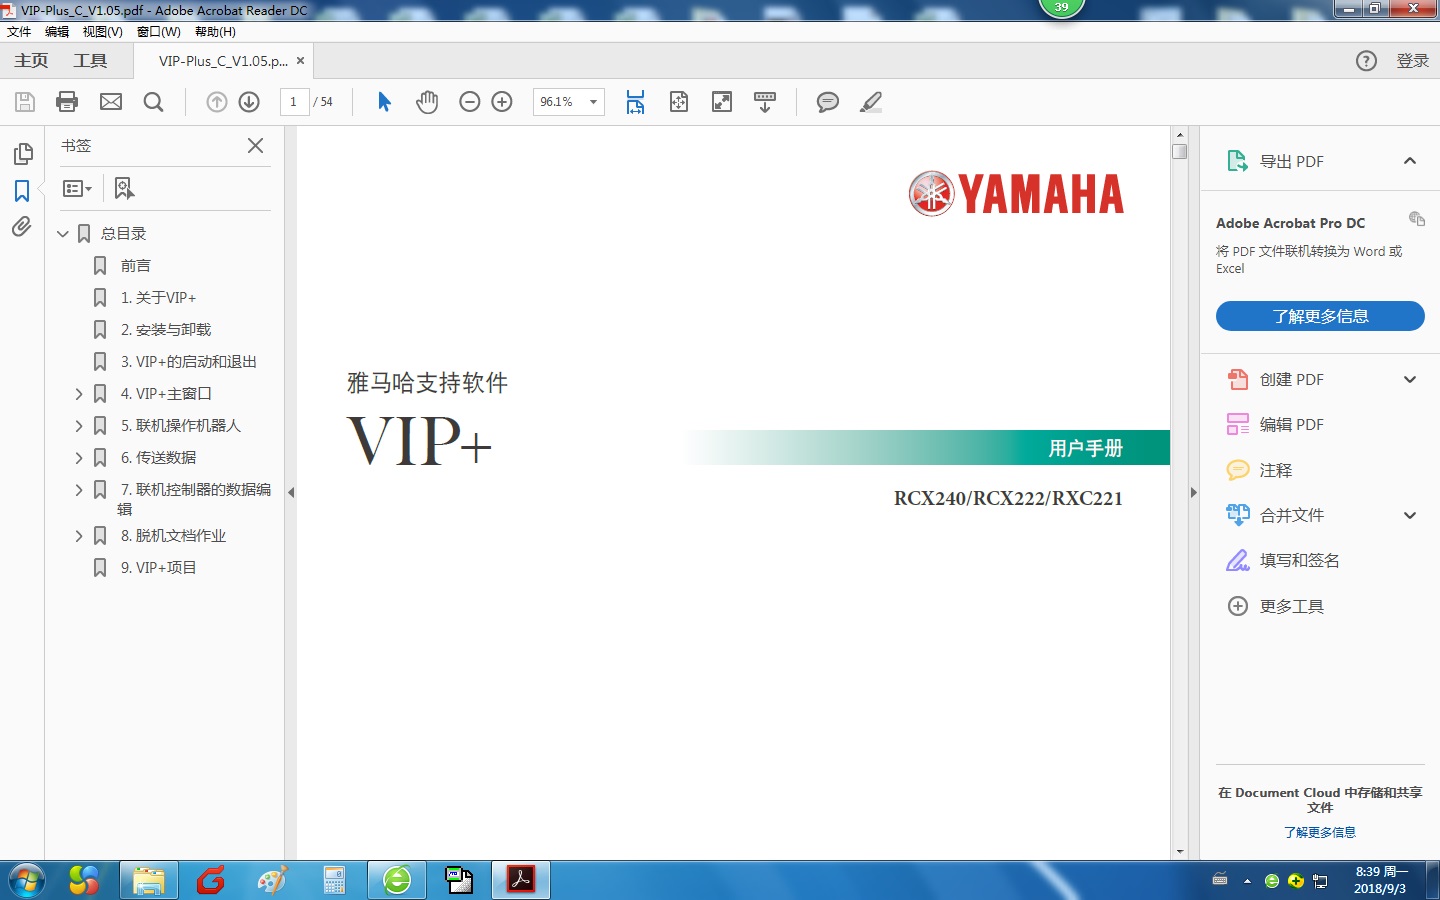Screen dimensions: 1440x900
Task: Select the highlighter pen tool
Action: pos(871,102)
